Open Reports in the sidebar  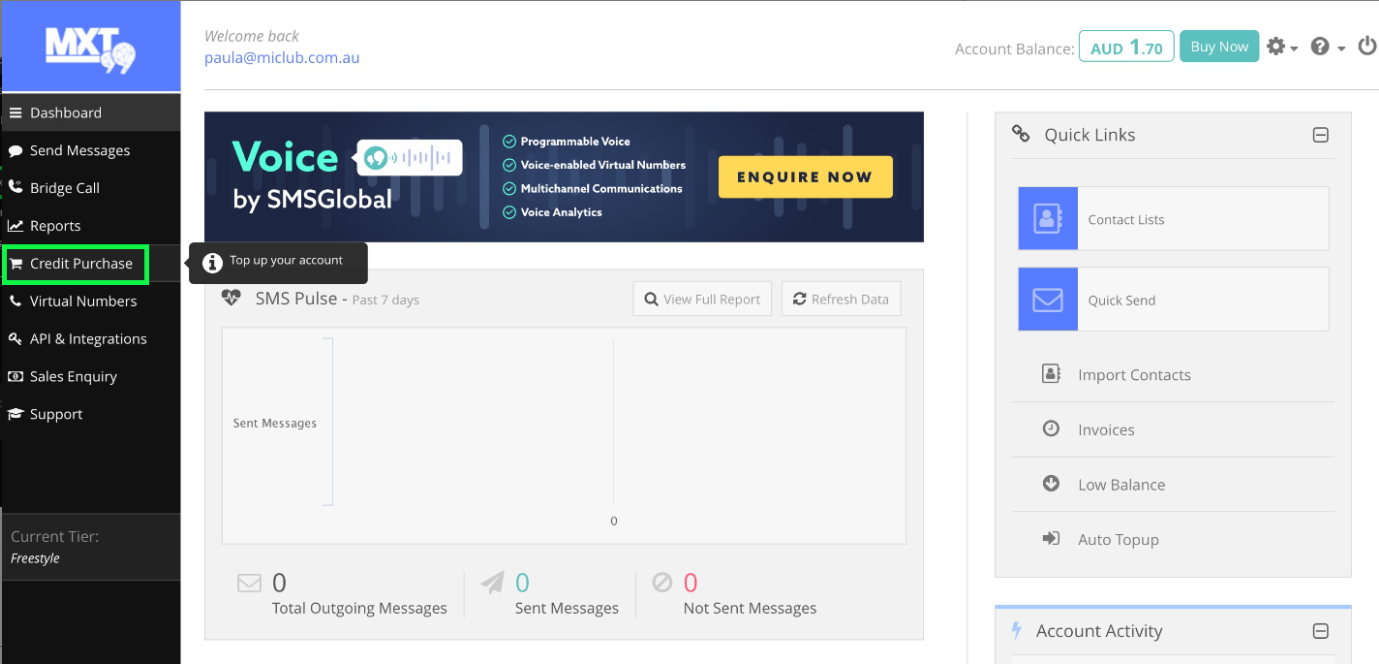(90, 226)
